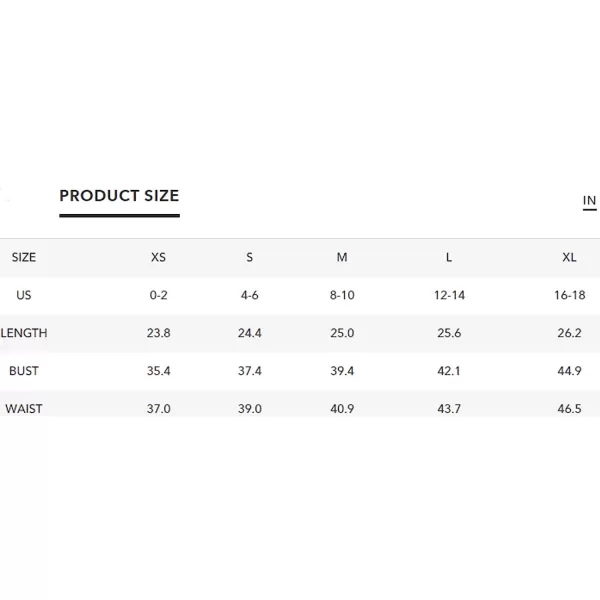This screenshot has width=600, height=600.
Task: Click the 35.4 bust value for XS
Action: (158, 371)
